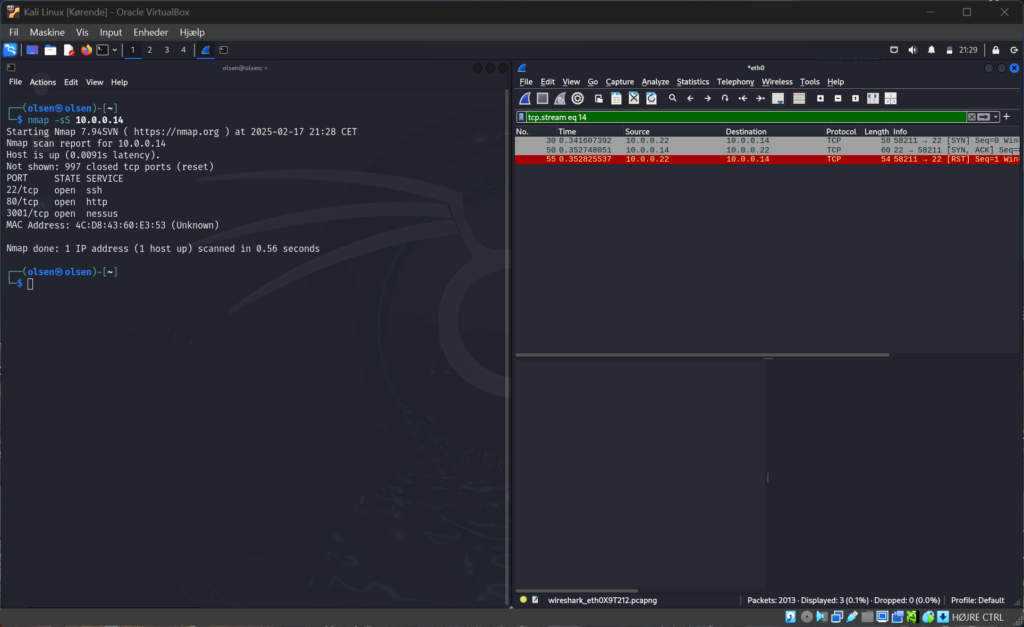
Task: Open the Profile: Default selector
Action: 977,600
